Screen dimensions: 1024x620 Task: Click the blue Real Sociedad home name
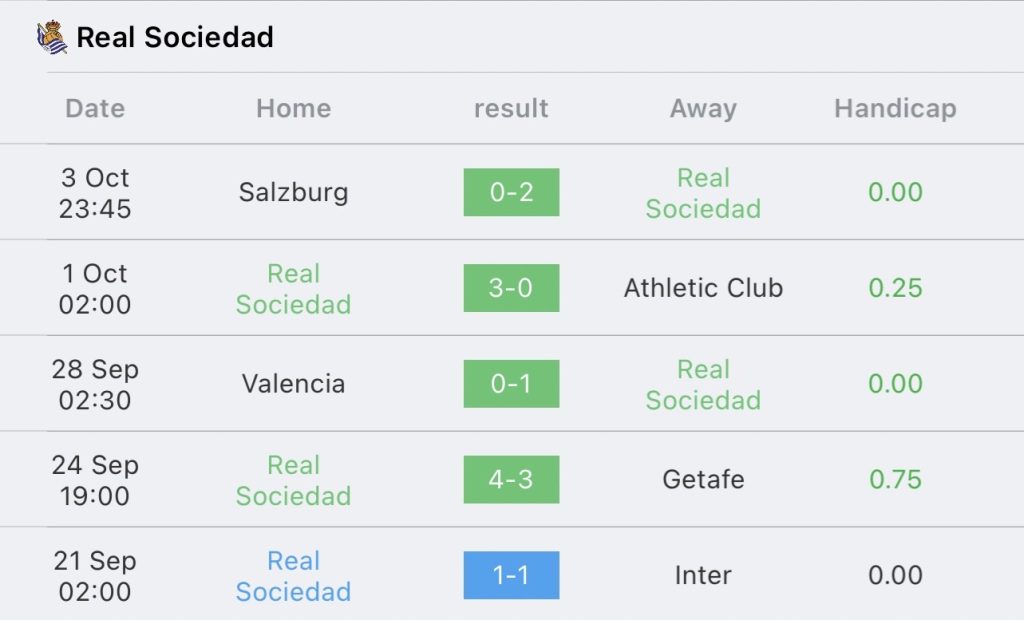click(293, 576)
